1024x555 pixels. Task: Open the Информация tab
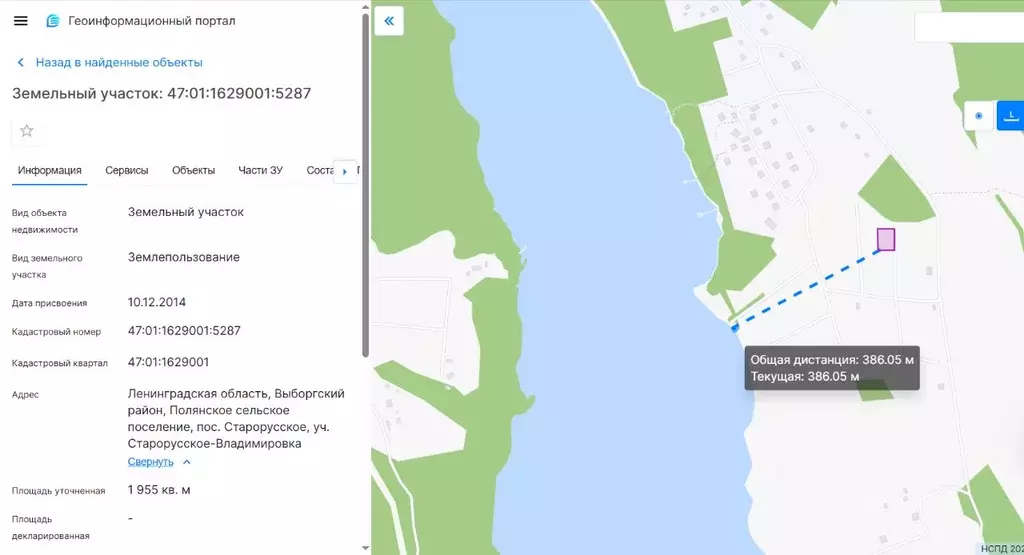(x=50, y=170)
